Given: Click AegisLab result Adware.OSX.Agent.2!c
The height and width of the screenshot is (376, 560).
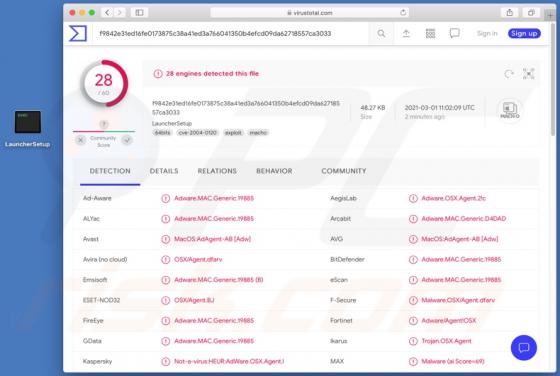Looking at the screenshot, I should pos(454,198).
